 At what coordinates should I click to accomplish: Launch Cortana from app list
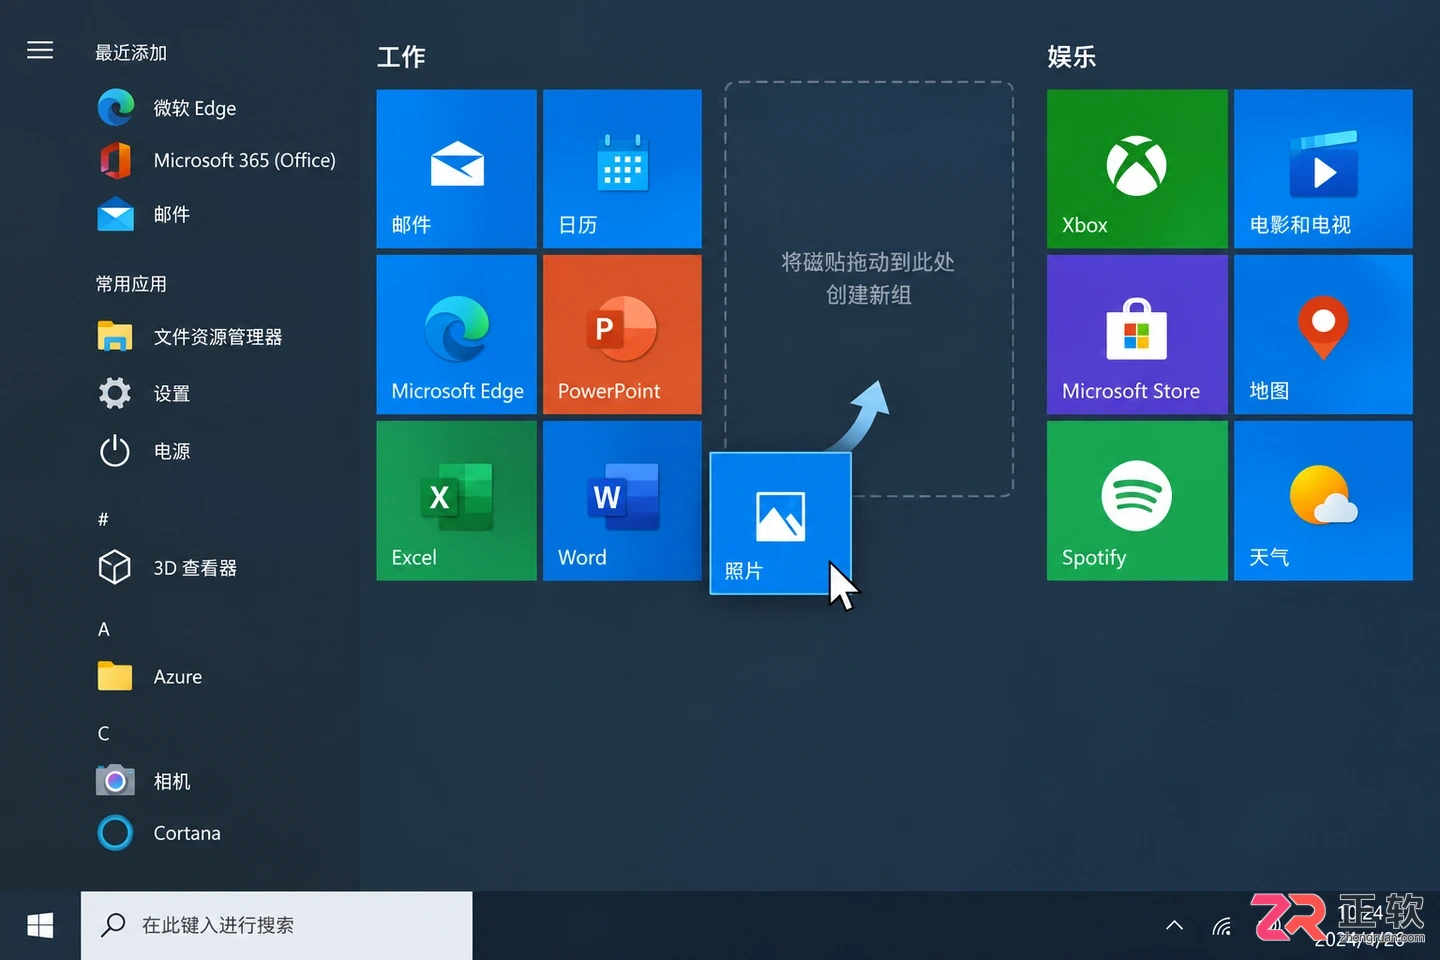coord(159,833)
